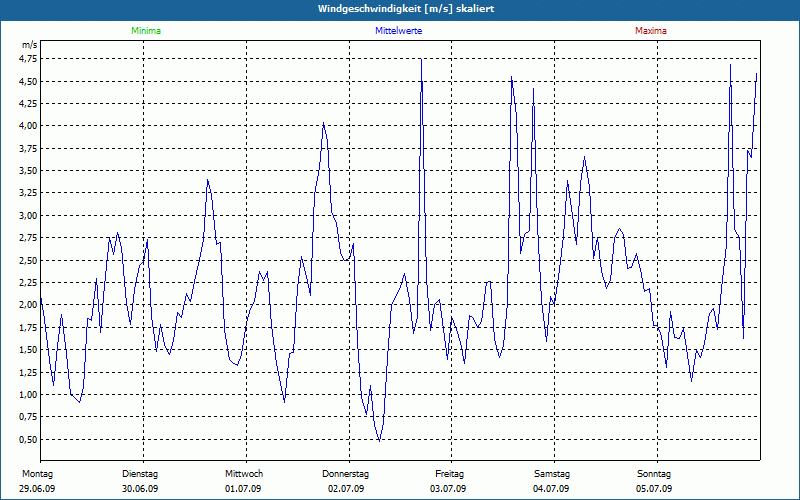This screenshot has height=500, width=800.
Task: Click the 2,25 y-axis value
Action: click(29, 283)
